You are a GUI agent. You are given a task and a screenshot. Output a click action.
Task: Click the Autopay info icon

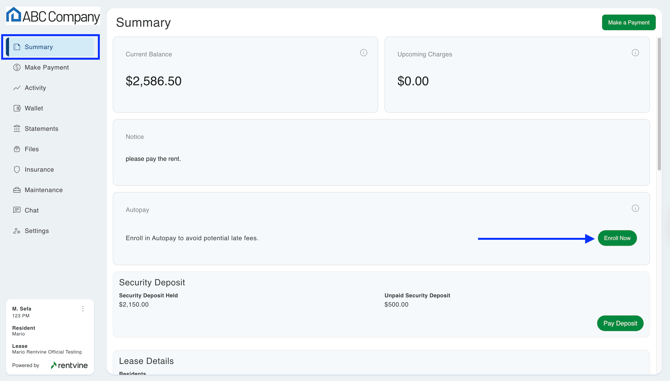635,208
